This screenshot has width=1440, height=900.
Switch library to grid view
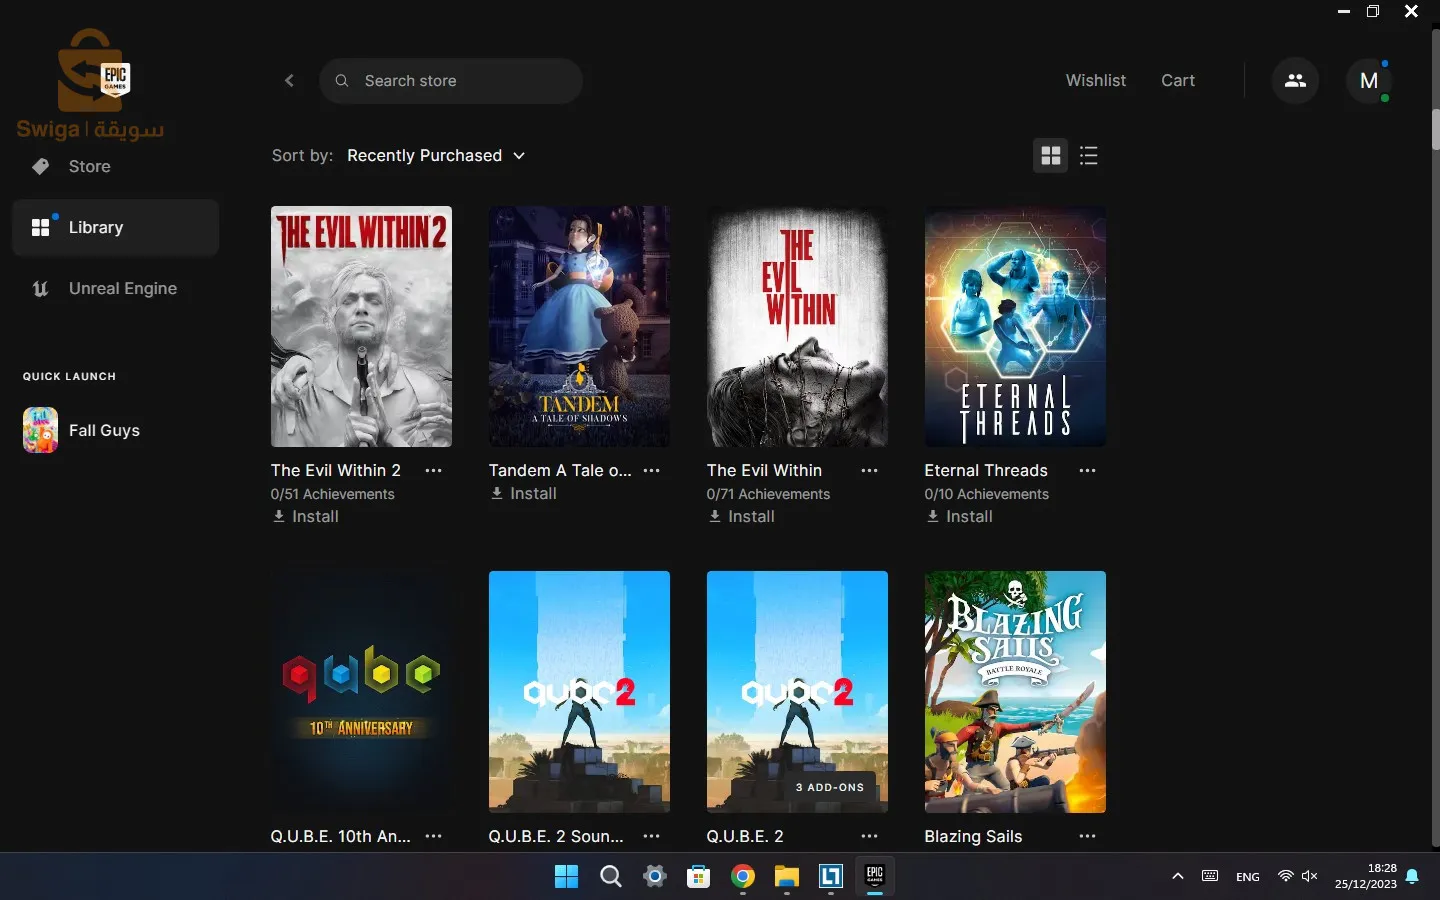1050,156
